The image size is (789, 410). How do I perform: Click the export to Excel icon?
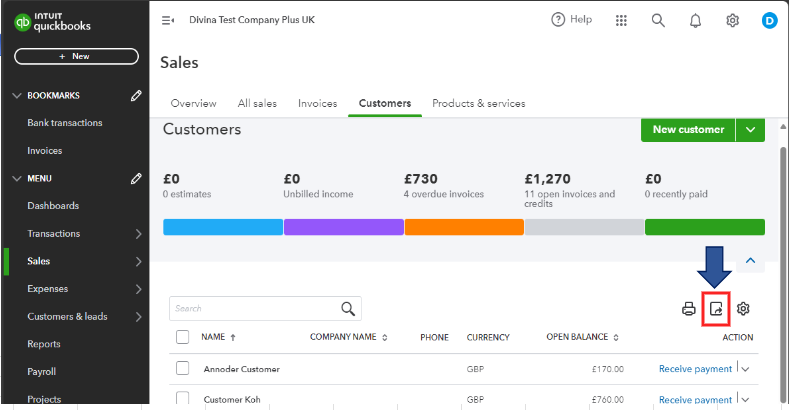(x=716, y=309)
